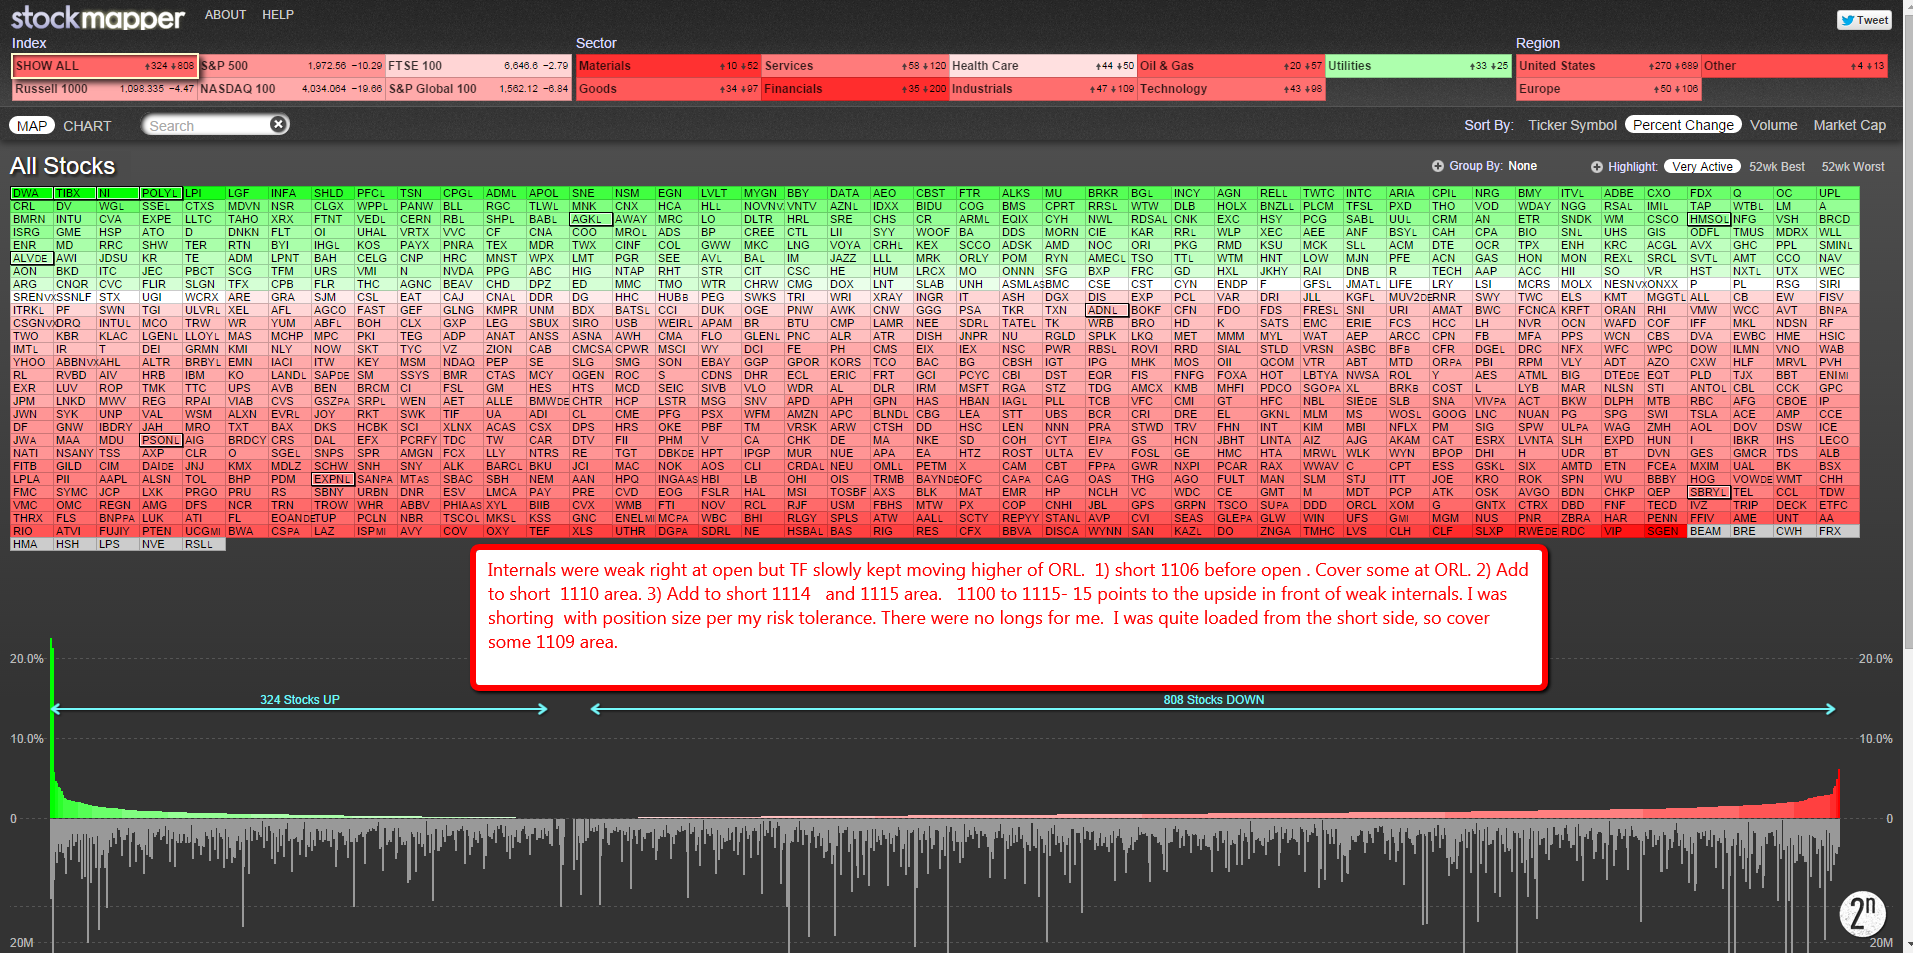Switch to CHART view
1913x953 pixels.
click(x=87, y=126)
